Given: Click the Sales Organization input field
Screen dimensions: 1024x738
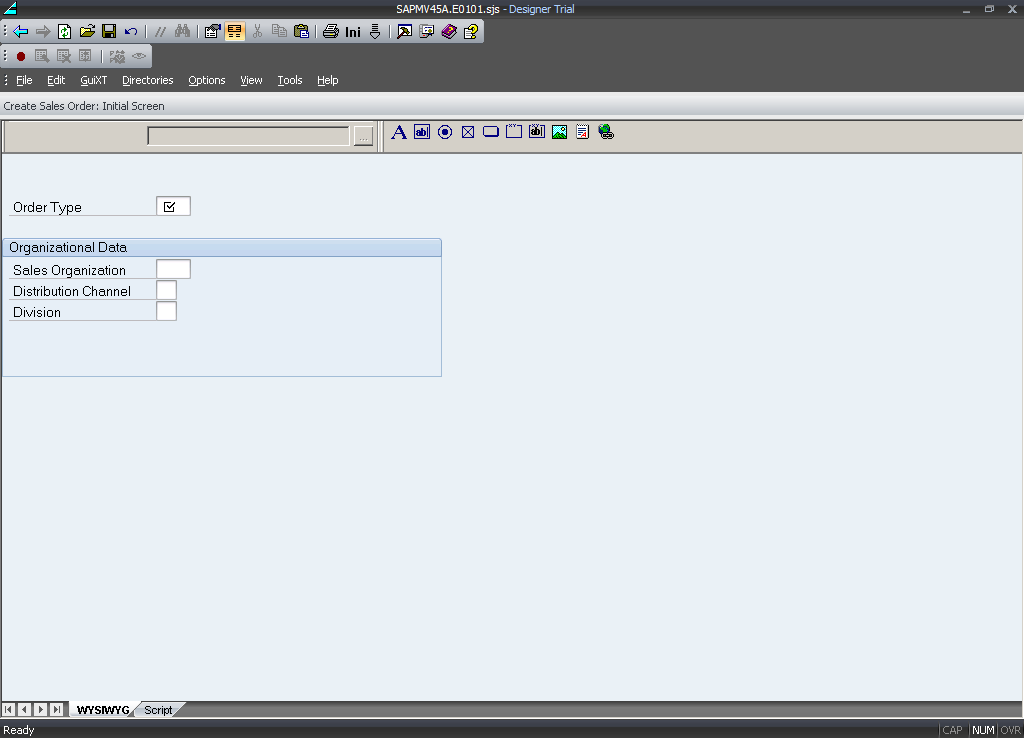Looking at the screenshot, I should click(x=173, y=269).
